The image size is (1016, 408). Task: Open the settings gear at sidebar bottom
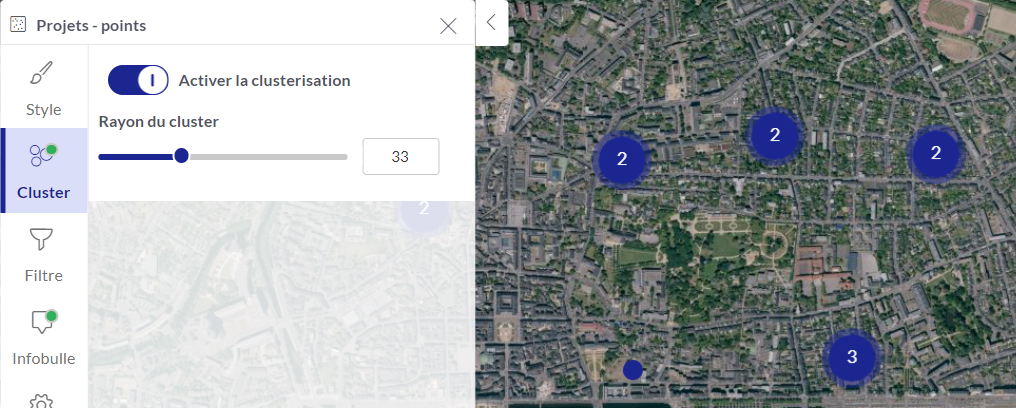pyautogui.click(x=41, y=402)
